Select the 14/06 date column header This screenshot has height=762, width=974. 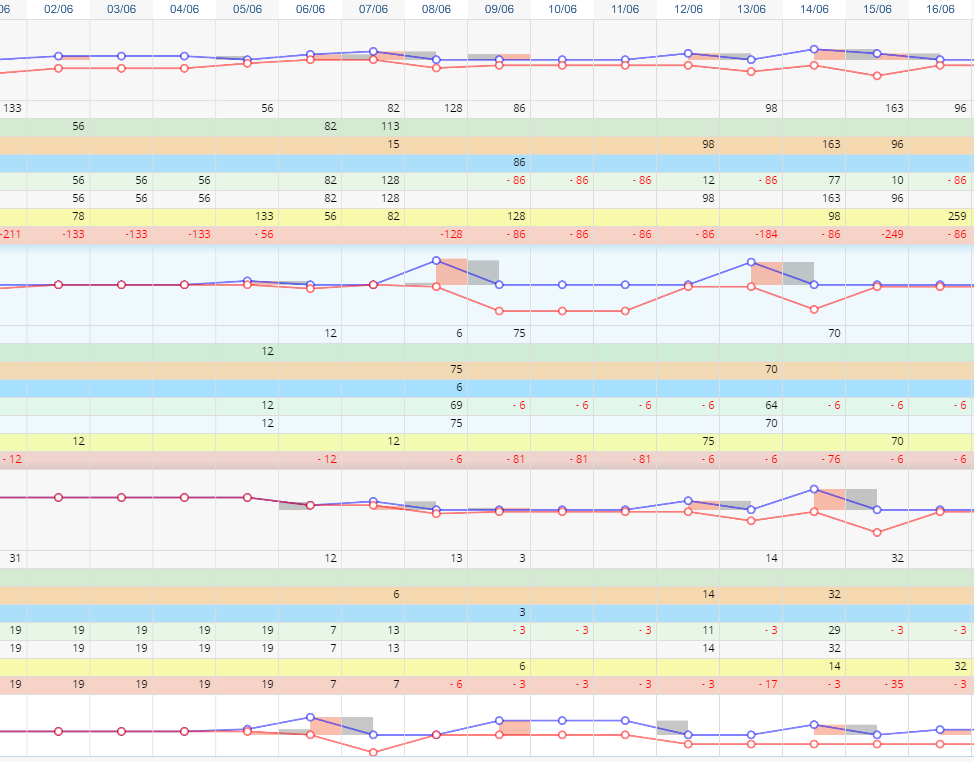coord(814,9)
